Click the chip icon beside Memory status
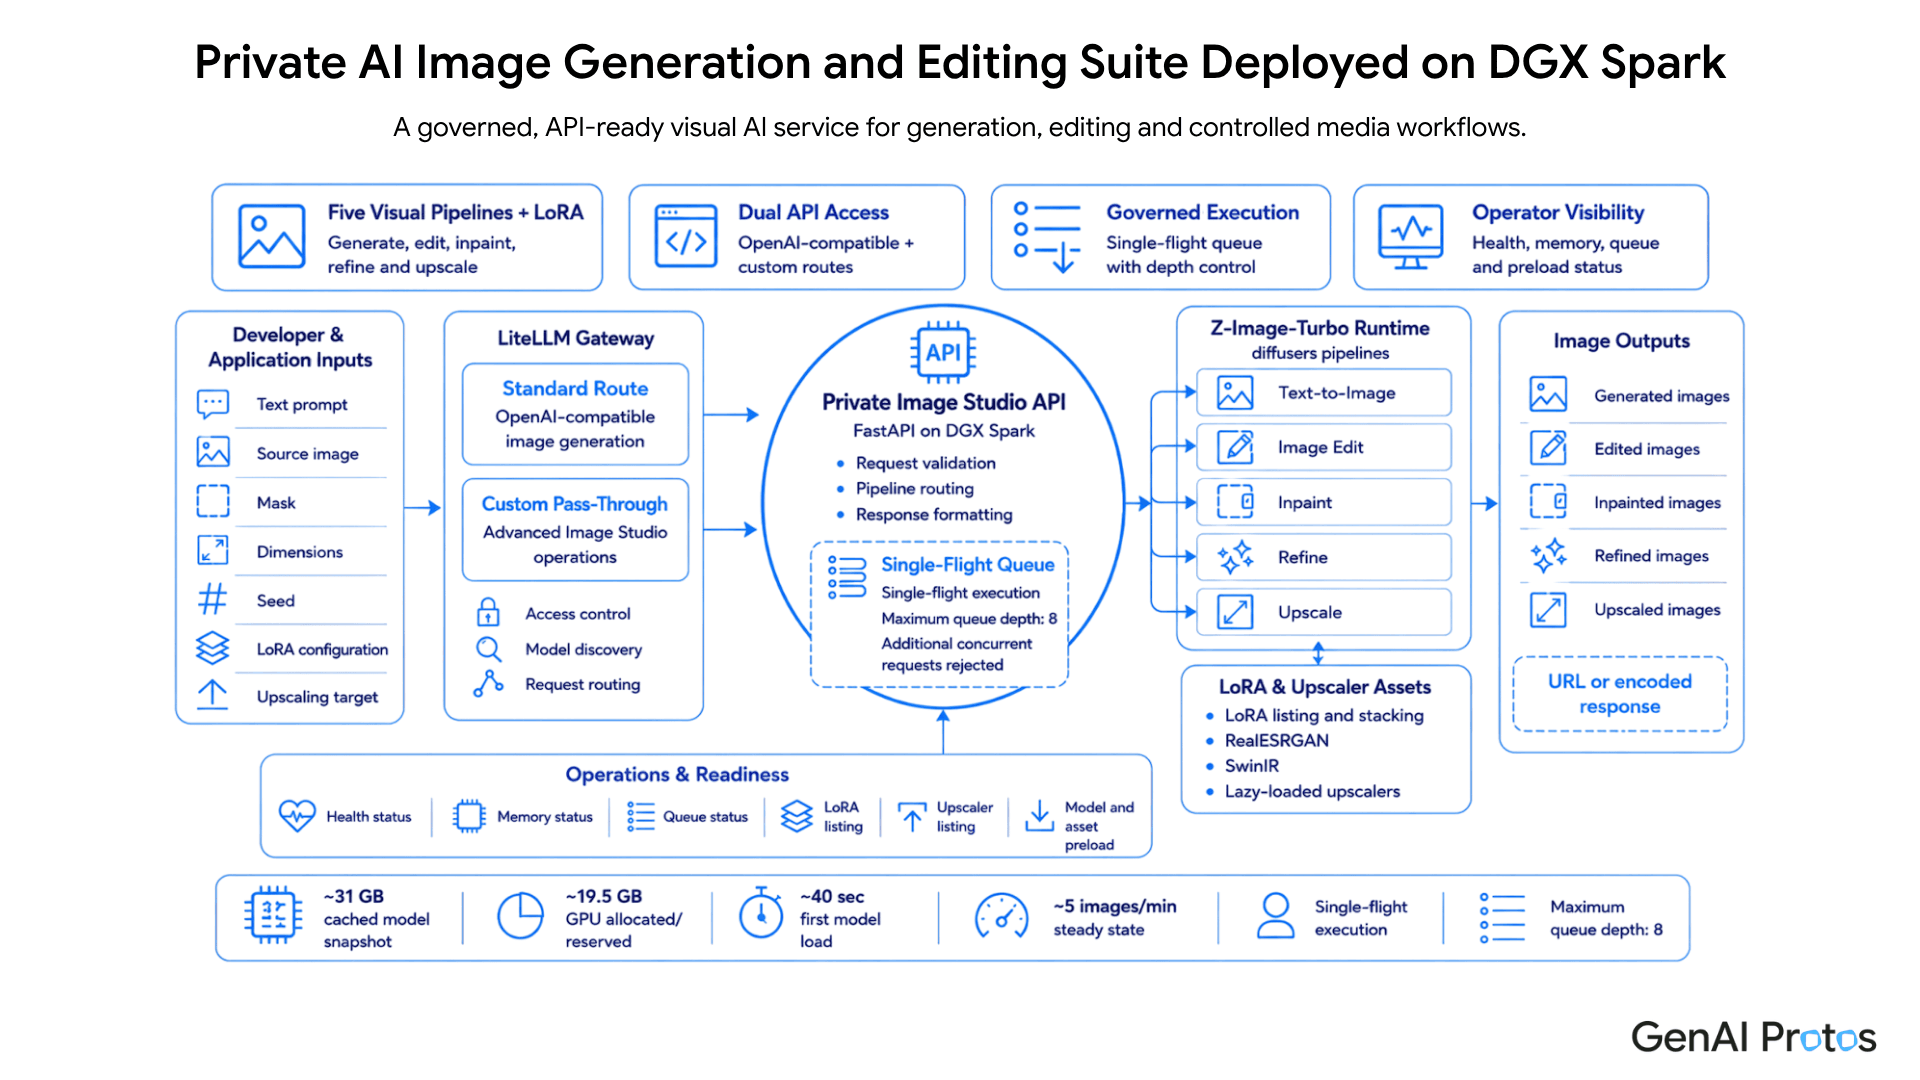The width and height of the screenshot is (1920, 1080). point(469,816)
